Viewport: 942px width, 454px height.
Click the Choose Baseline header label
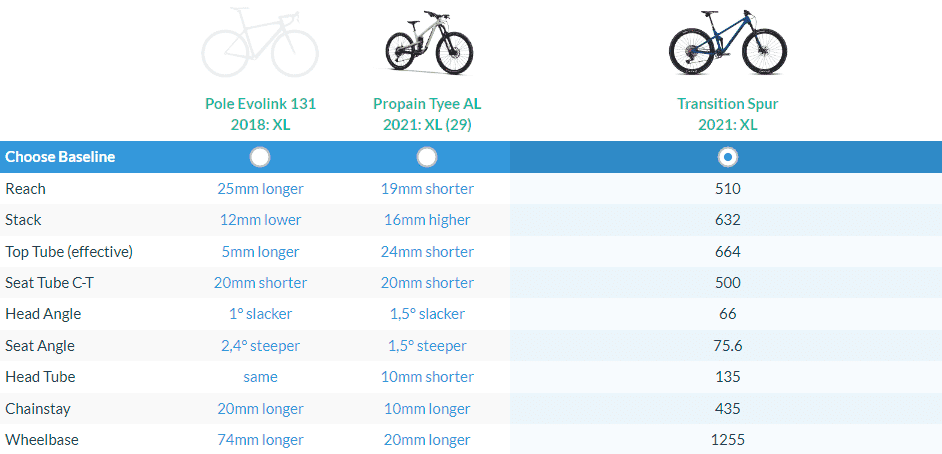point(60,157)
